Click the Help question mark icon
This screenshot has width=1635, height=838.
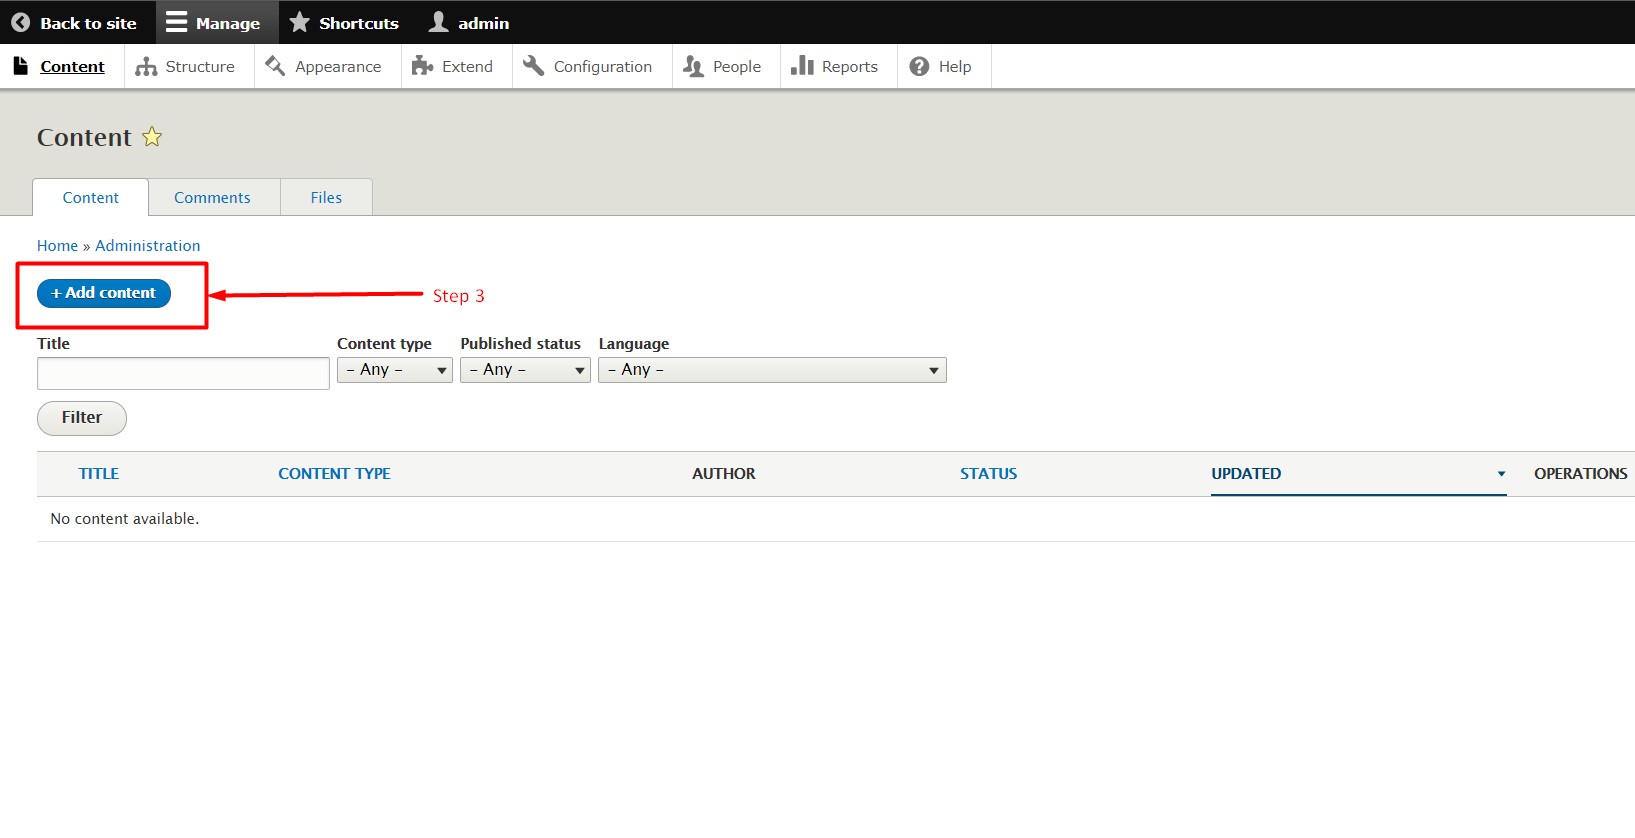pos(919,66)
